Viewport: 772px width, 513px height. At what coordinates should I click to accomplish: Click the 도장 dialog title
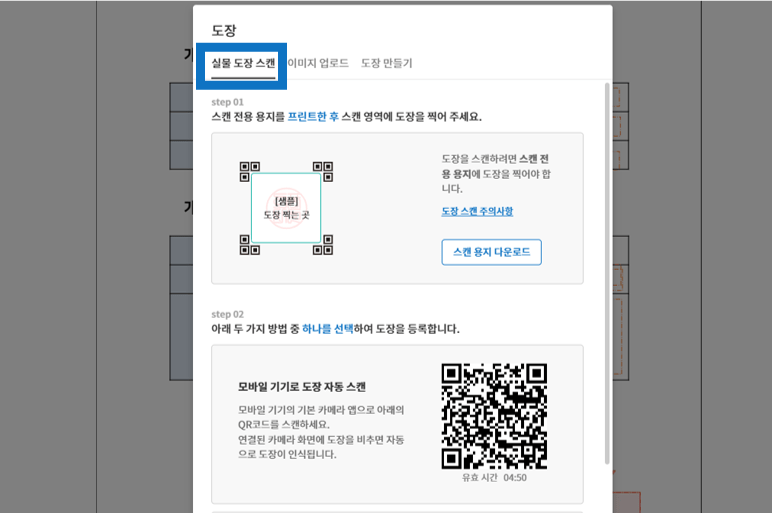click(224, 31)
